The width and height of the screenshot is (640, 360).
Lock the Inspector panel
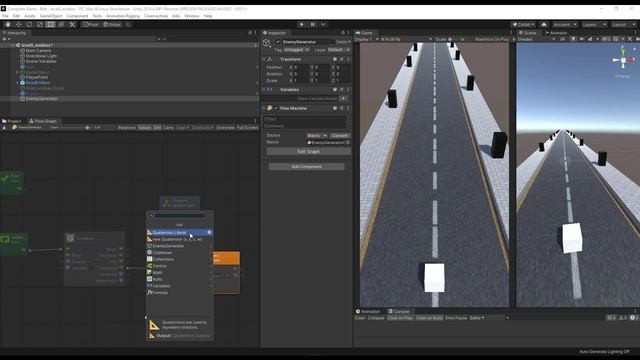point(343,33)
